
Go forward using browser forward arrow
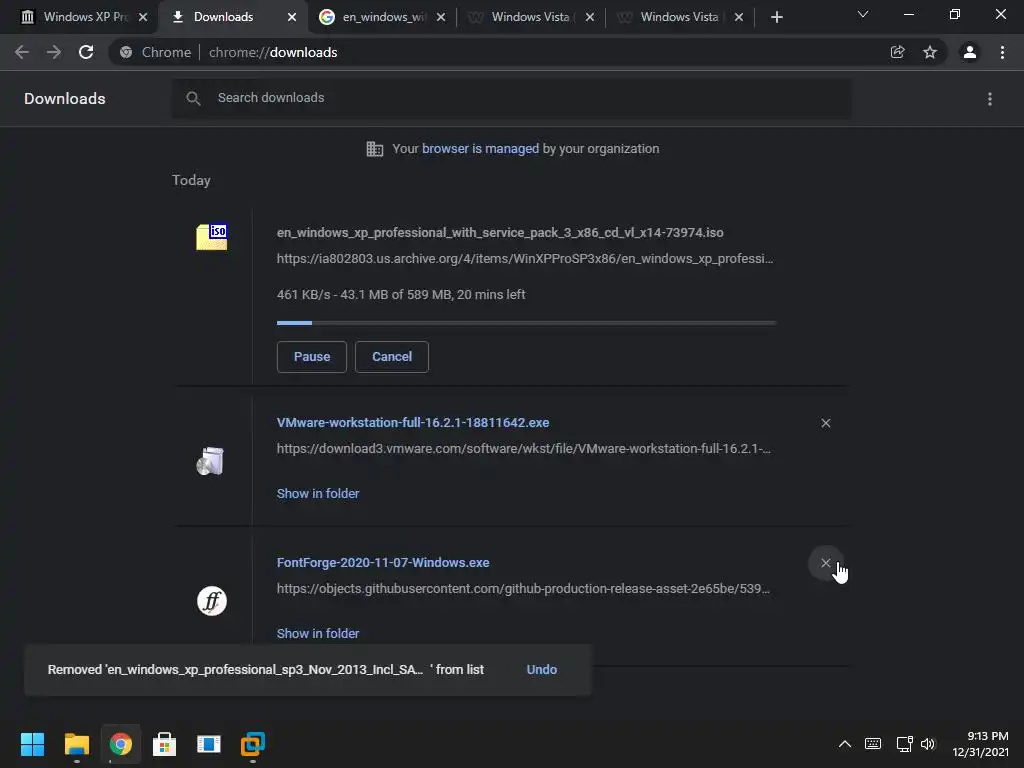tap(54, 52)
